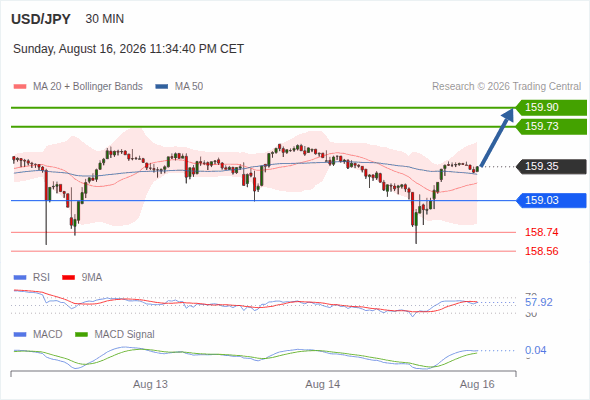Click the Aug 13 date axis label
590x400 pixels.
click(151, 384)
